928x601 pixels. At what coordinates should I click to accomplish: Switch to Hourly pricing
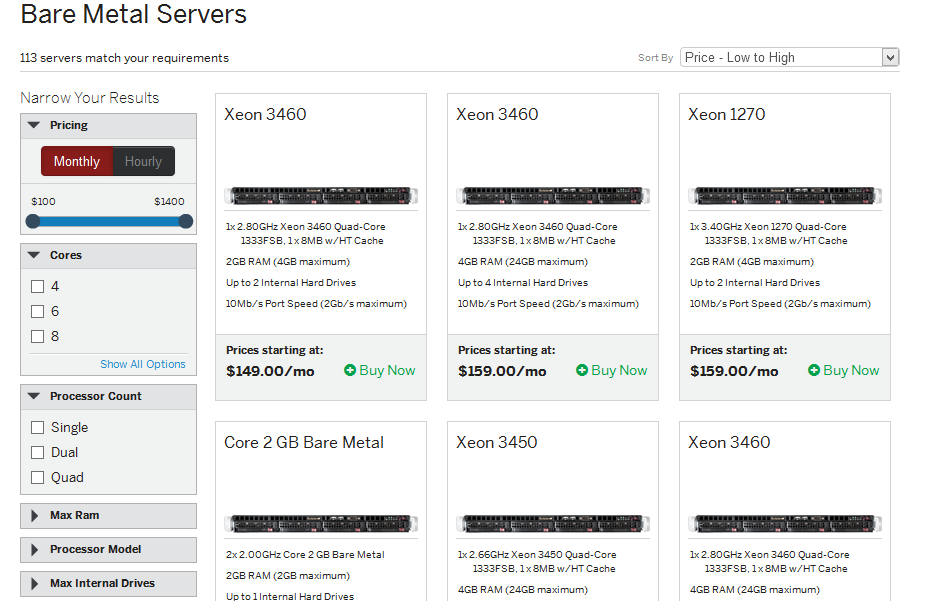pyautogui.click(x=143, y=161)
